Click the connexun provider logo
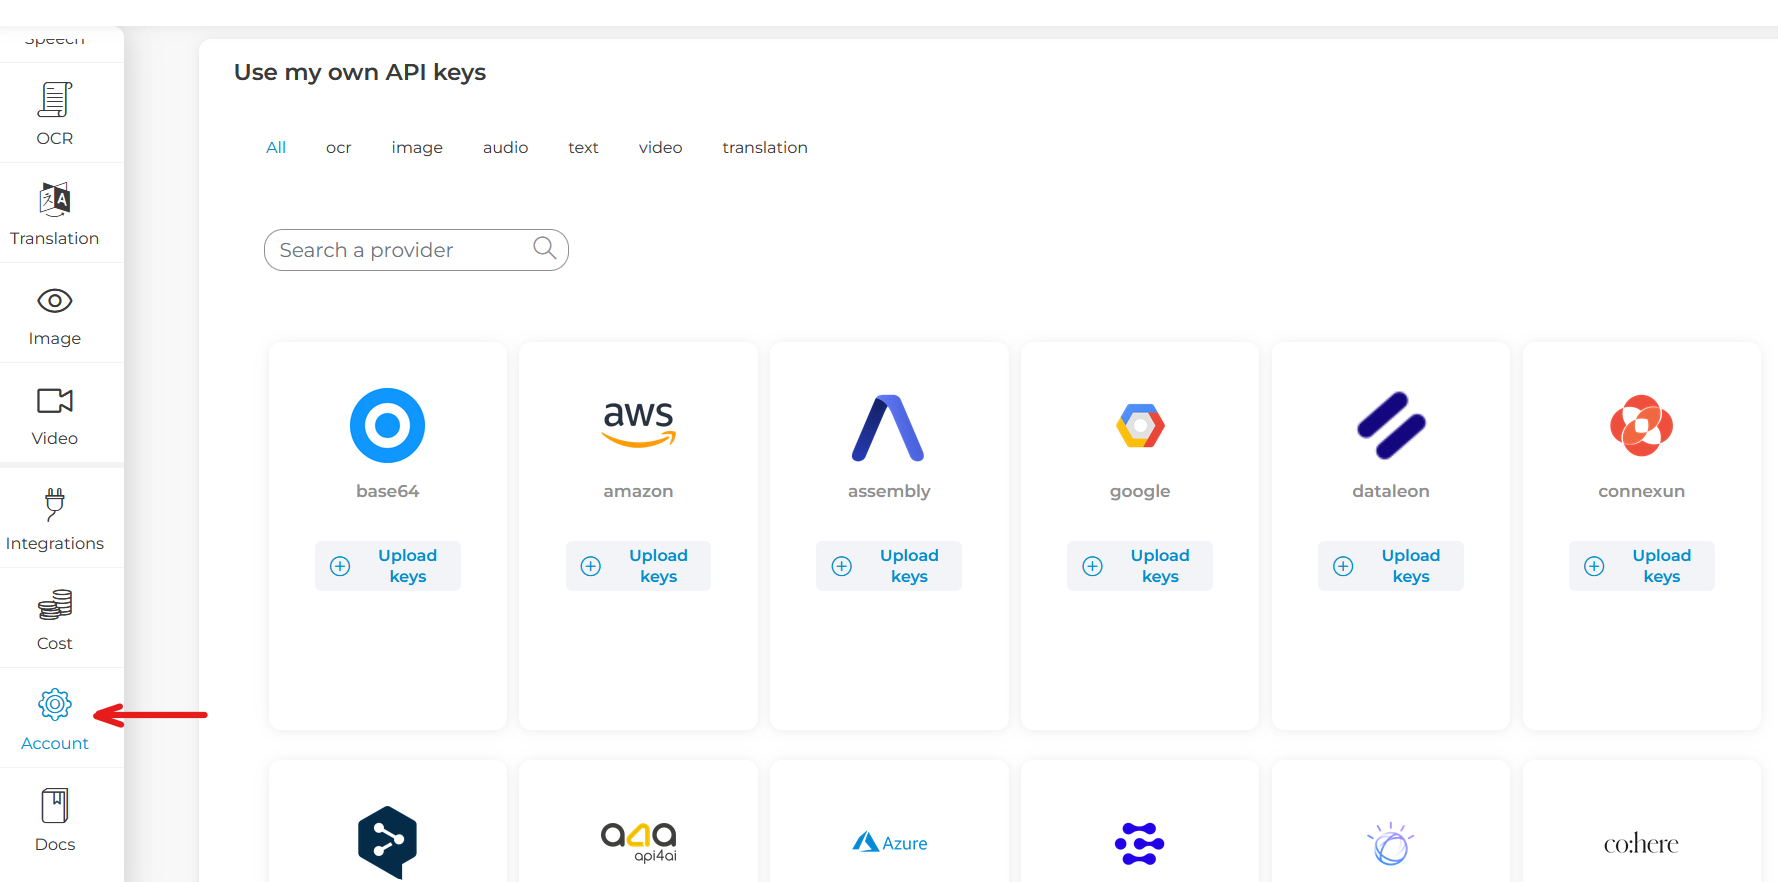Viewport: 1778px width, 882px height. pyautogui.click(x=1641, y=426)
